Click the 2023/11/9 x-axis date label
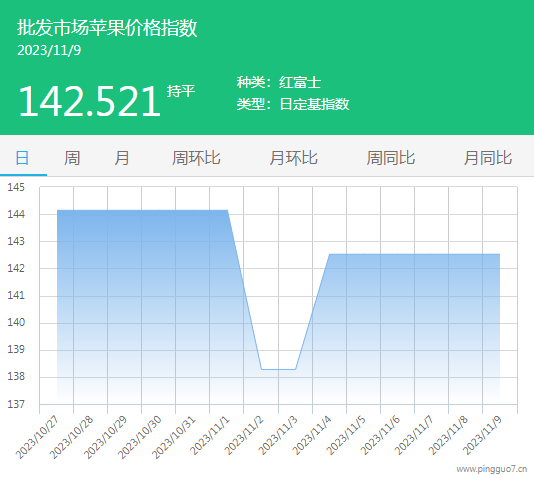Screen dimensions: 534x478 click(x=483, y=435)
